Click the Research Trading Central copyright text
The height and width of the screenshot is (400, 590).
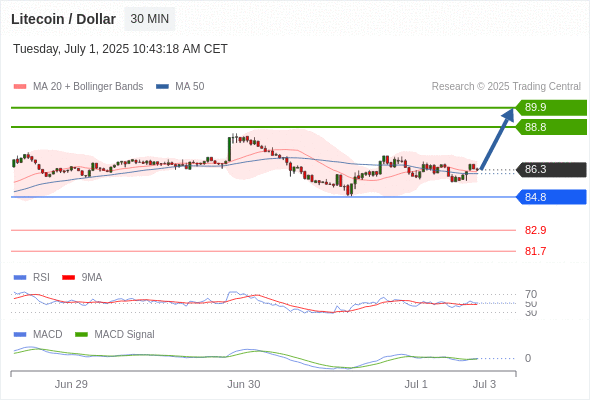(x=506, y=87)
